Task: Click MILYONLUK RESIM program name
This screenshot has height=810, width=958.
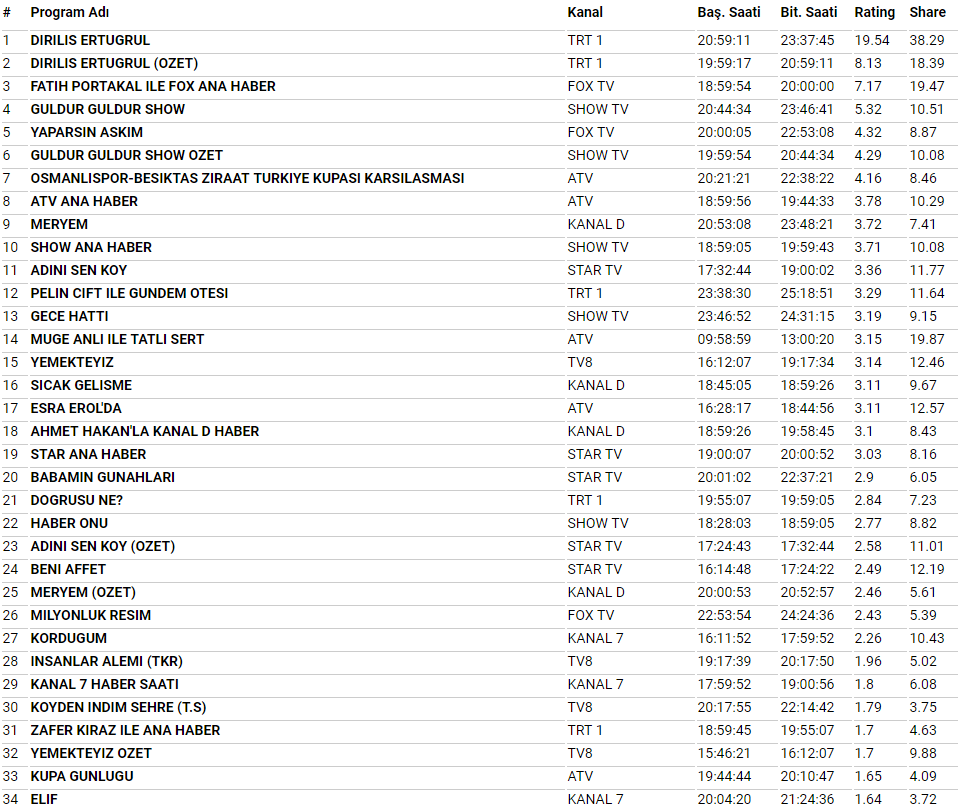Action: click(x=91, y=615)
